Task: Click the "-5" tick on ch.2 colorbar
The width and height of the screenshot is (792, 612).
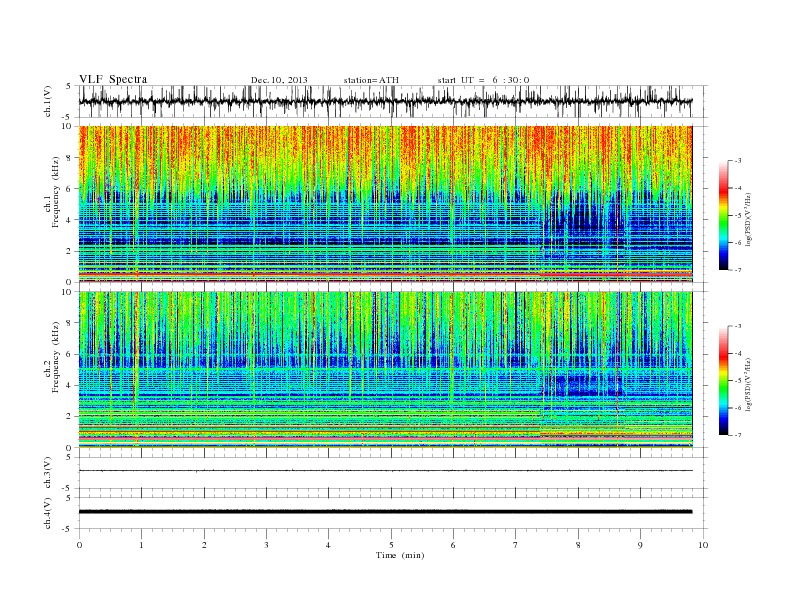Action: click(x=737, y=380)
